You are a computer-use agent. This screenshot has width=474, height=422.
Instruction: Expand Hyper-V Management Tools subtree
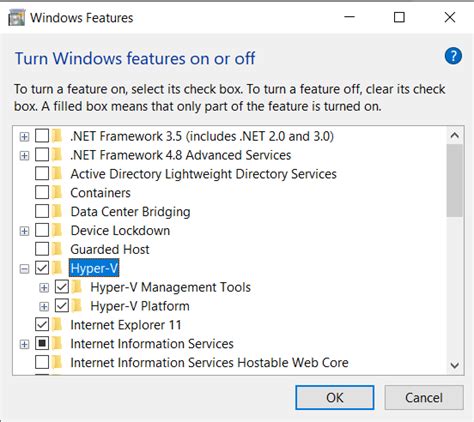44,288
